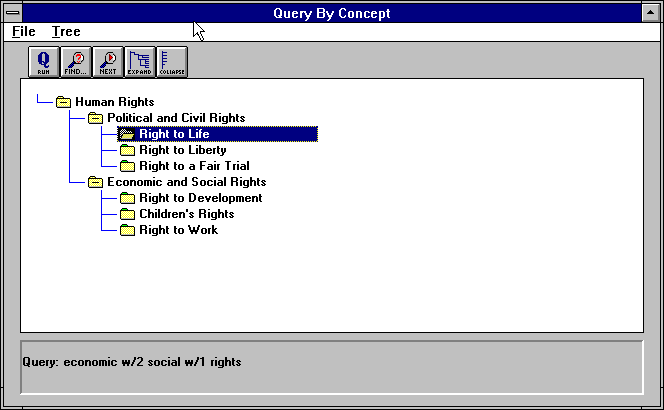
Task: Click the Run query toolbar button
Action: click(43, 61)
